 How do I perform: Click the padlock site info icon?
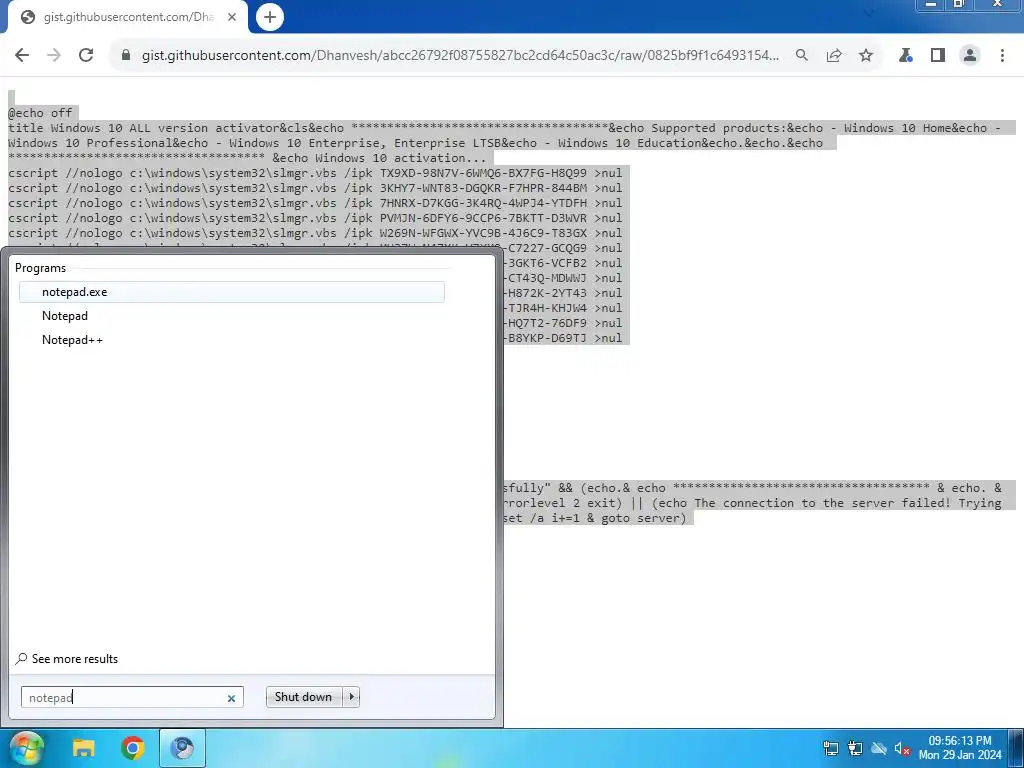(x=126, y=56)
